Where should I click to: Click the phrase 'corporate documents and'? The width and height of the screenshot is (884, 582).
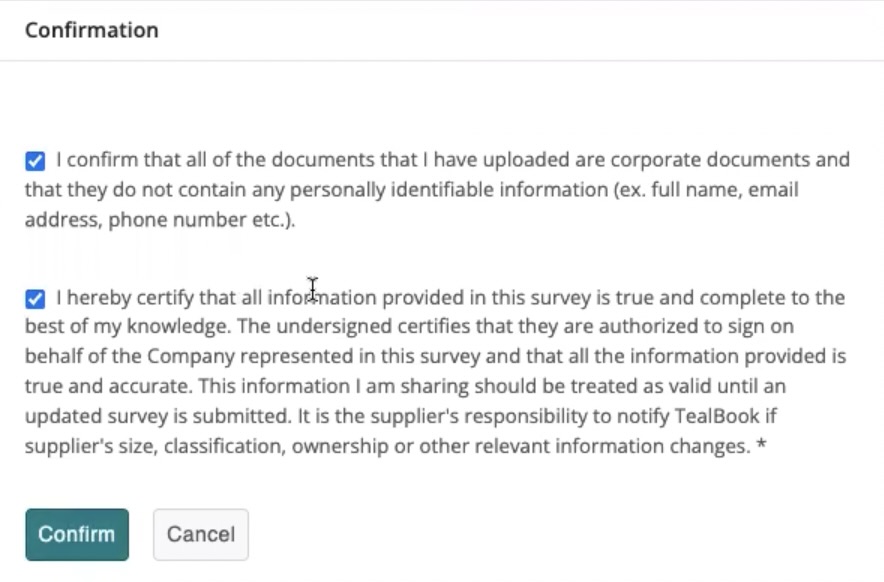pos(744,160)
